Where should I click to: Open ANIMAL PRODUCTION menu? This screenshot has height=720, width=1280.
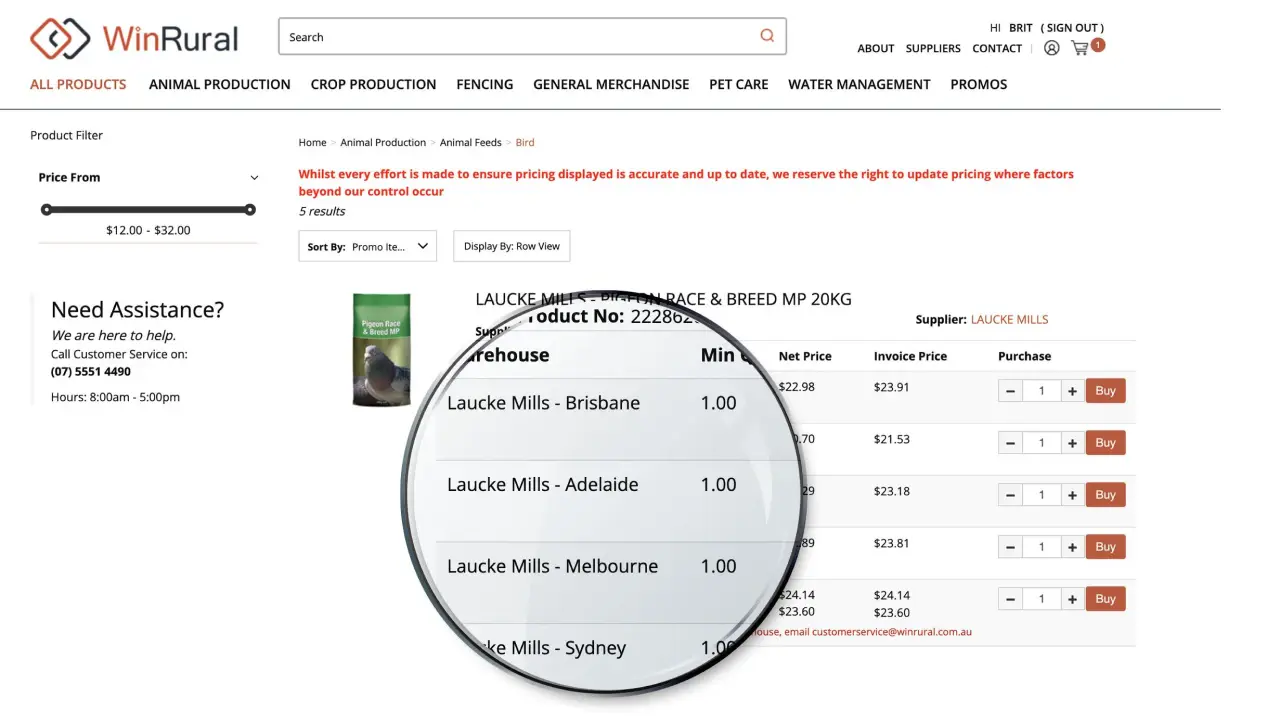tap(220, 84)
